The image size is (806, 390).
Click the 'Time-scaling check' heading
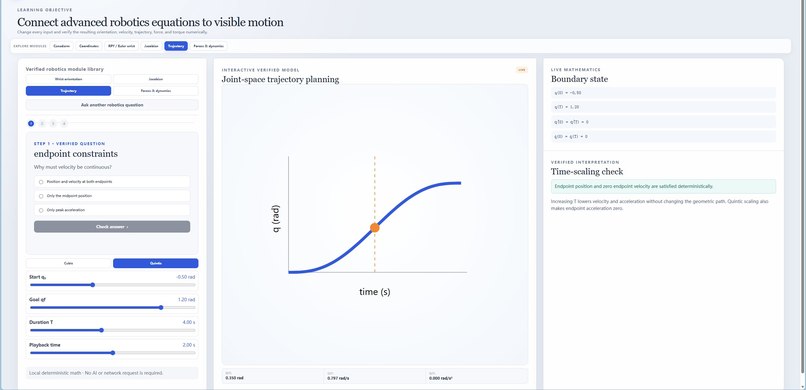click(x=587, y=172)
